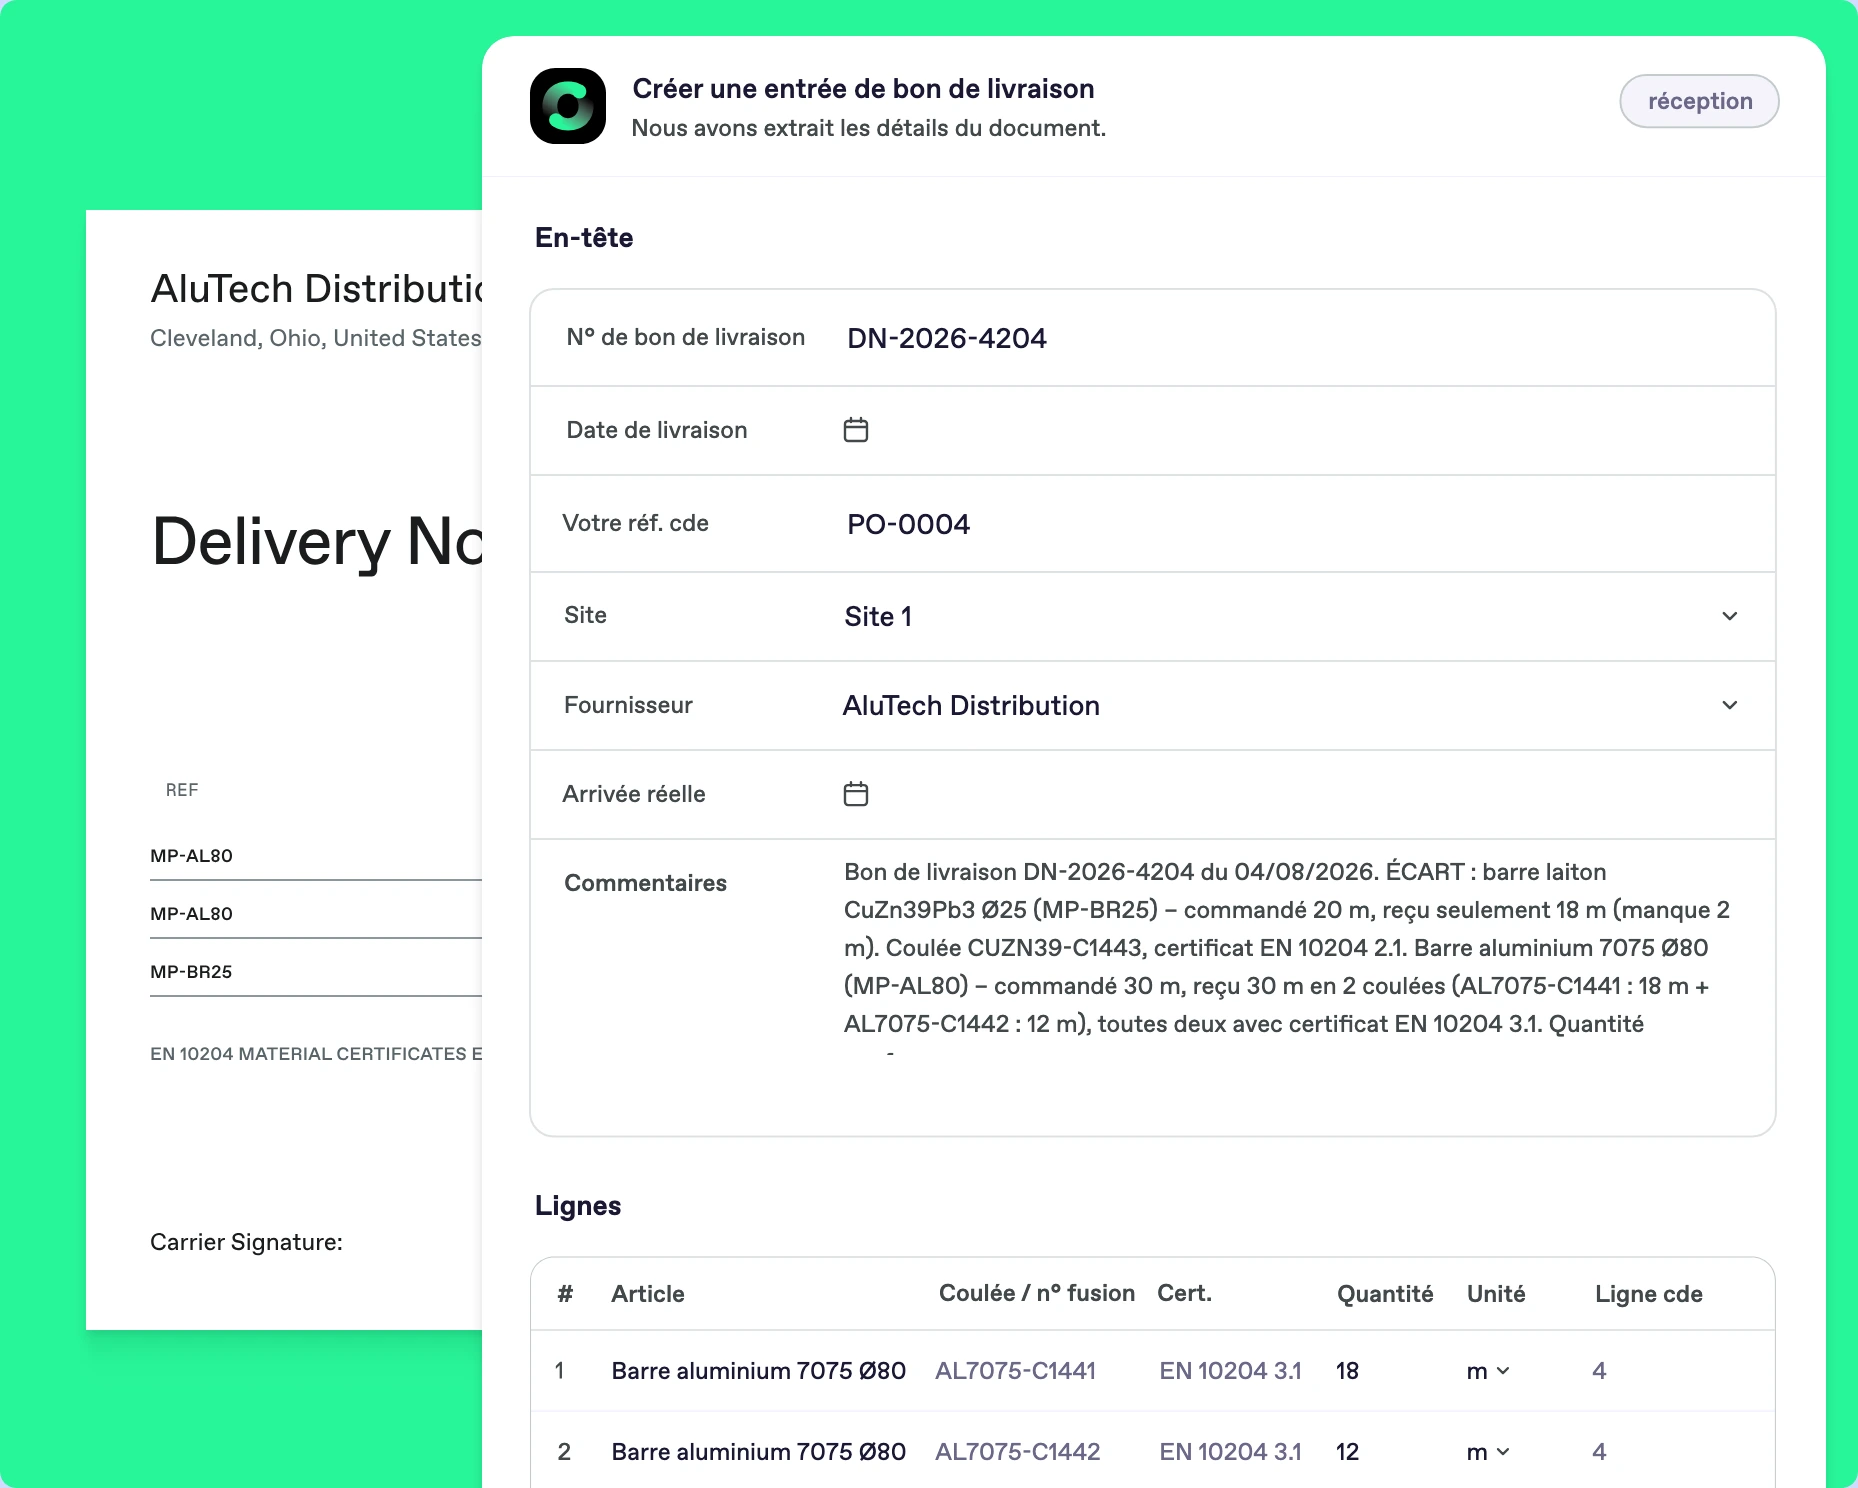The image size is (1858, 1488).
Task: Click the Coulée / n° fusion header
Action: pyautogui.click(x=1037, y=1293)
